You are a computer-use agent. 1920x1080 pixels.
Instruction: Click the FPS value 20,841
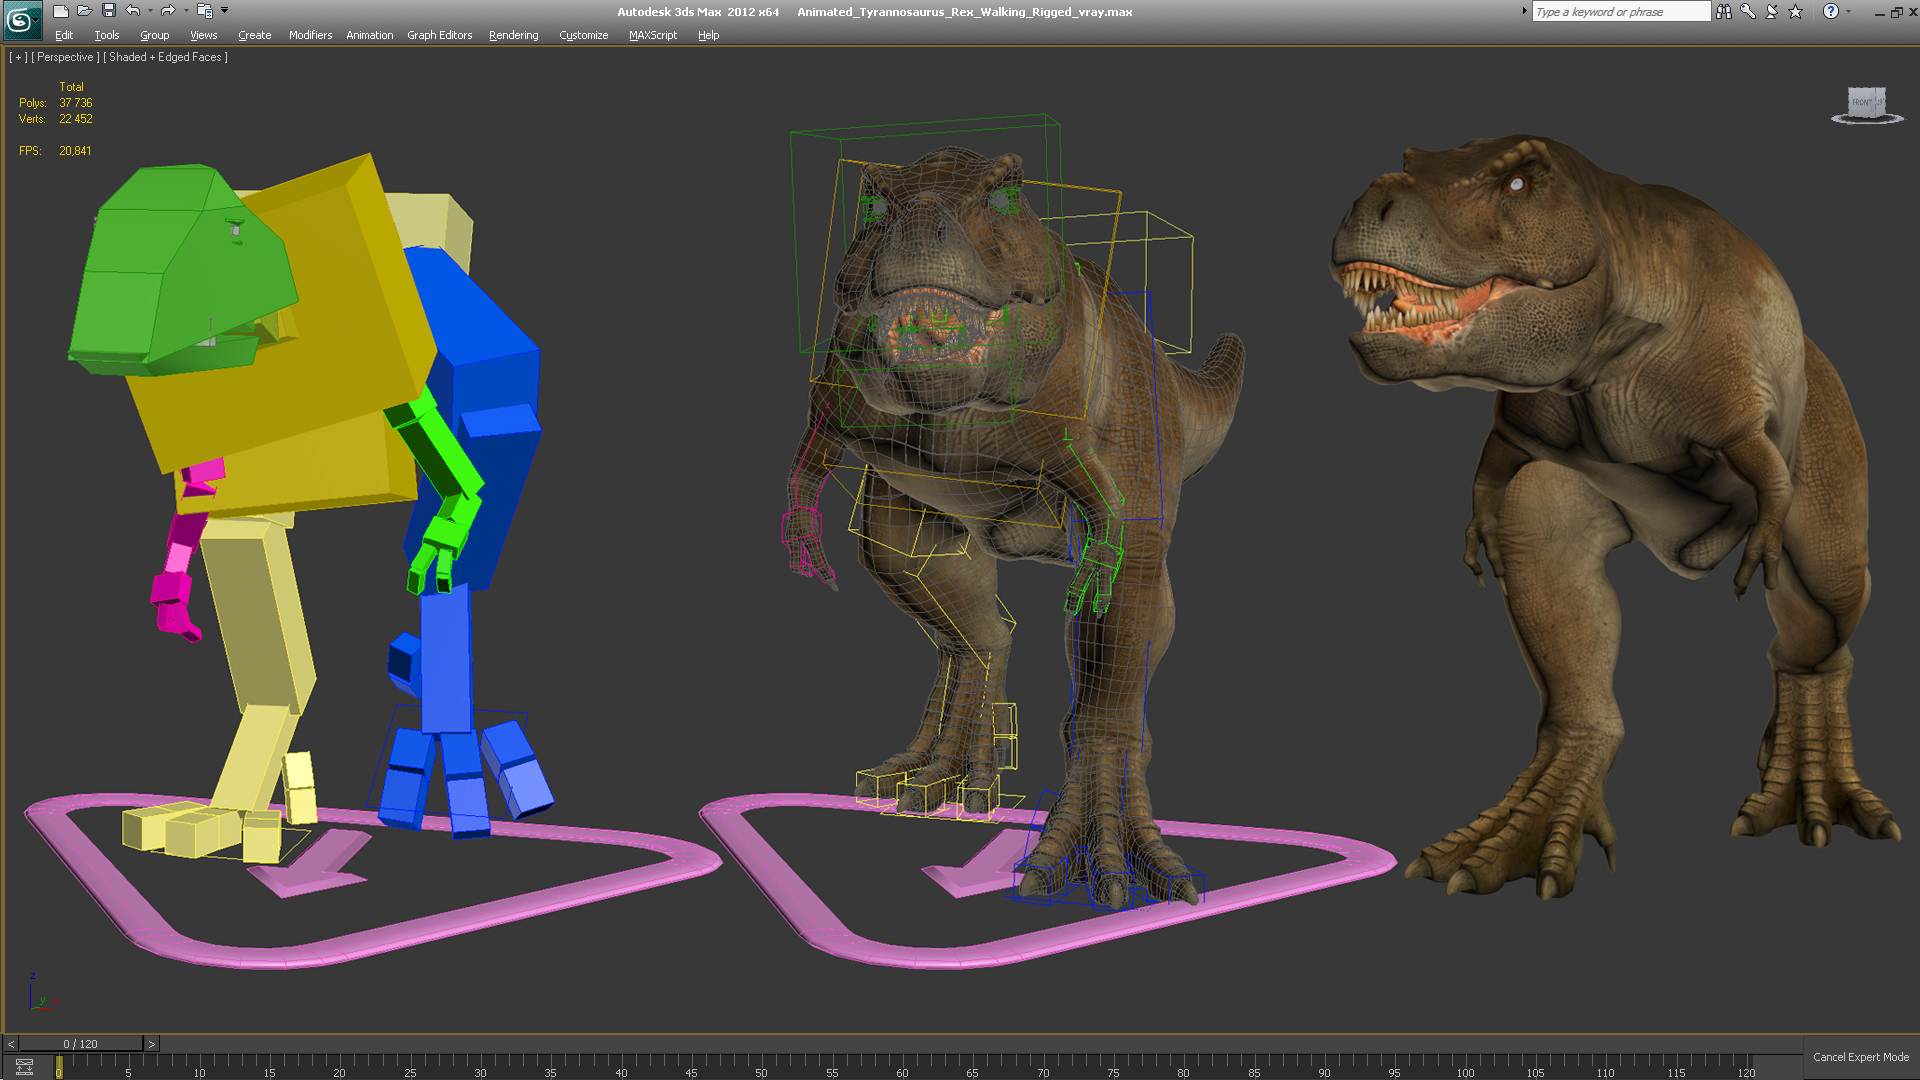click(75, 151)
